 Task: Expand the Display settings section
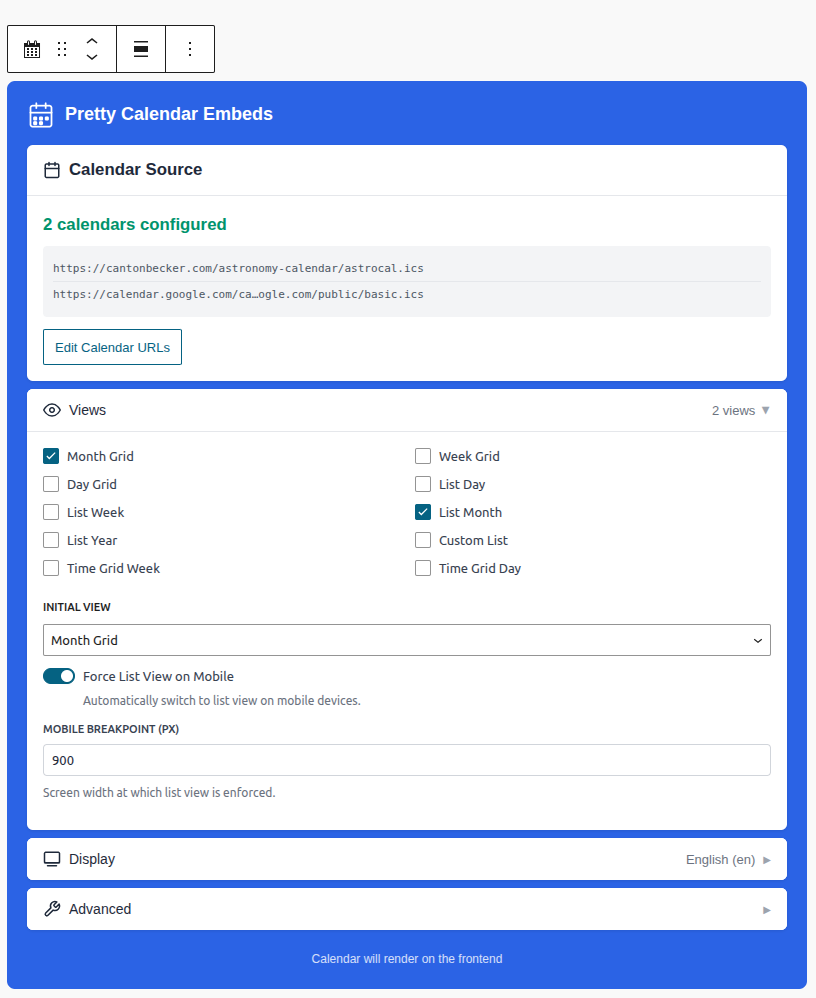(x=406, y=859)
